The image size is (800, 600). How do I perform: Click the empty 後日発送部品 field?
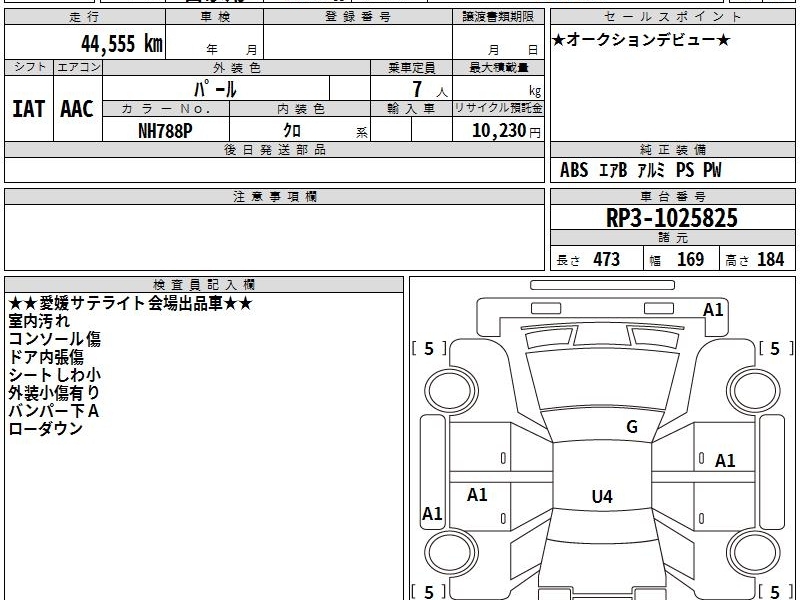274,170
